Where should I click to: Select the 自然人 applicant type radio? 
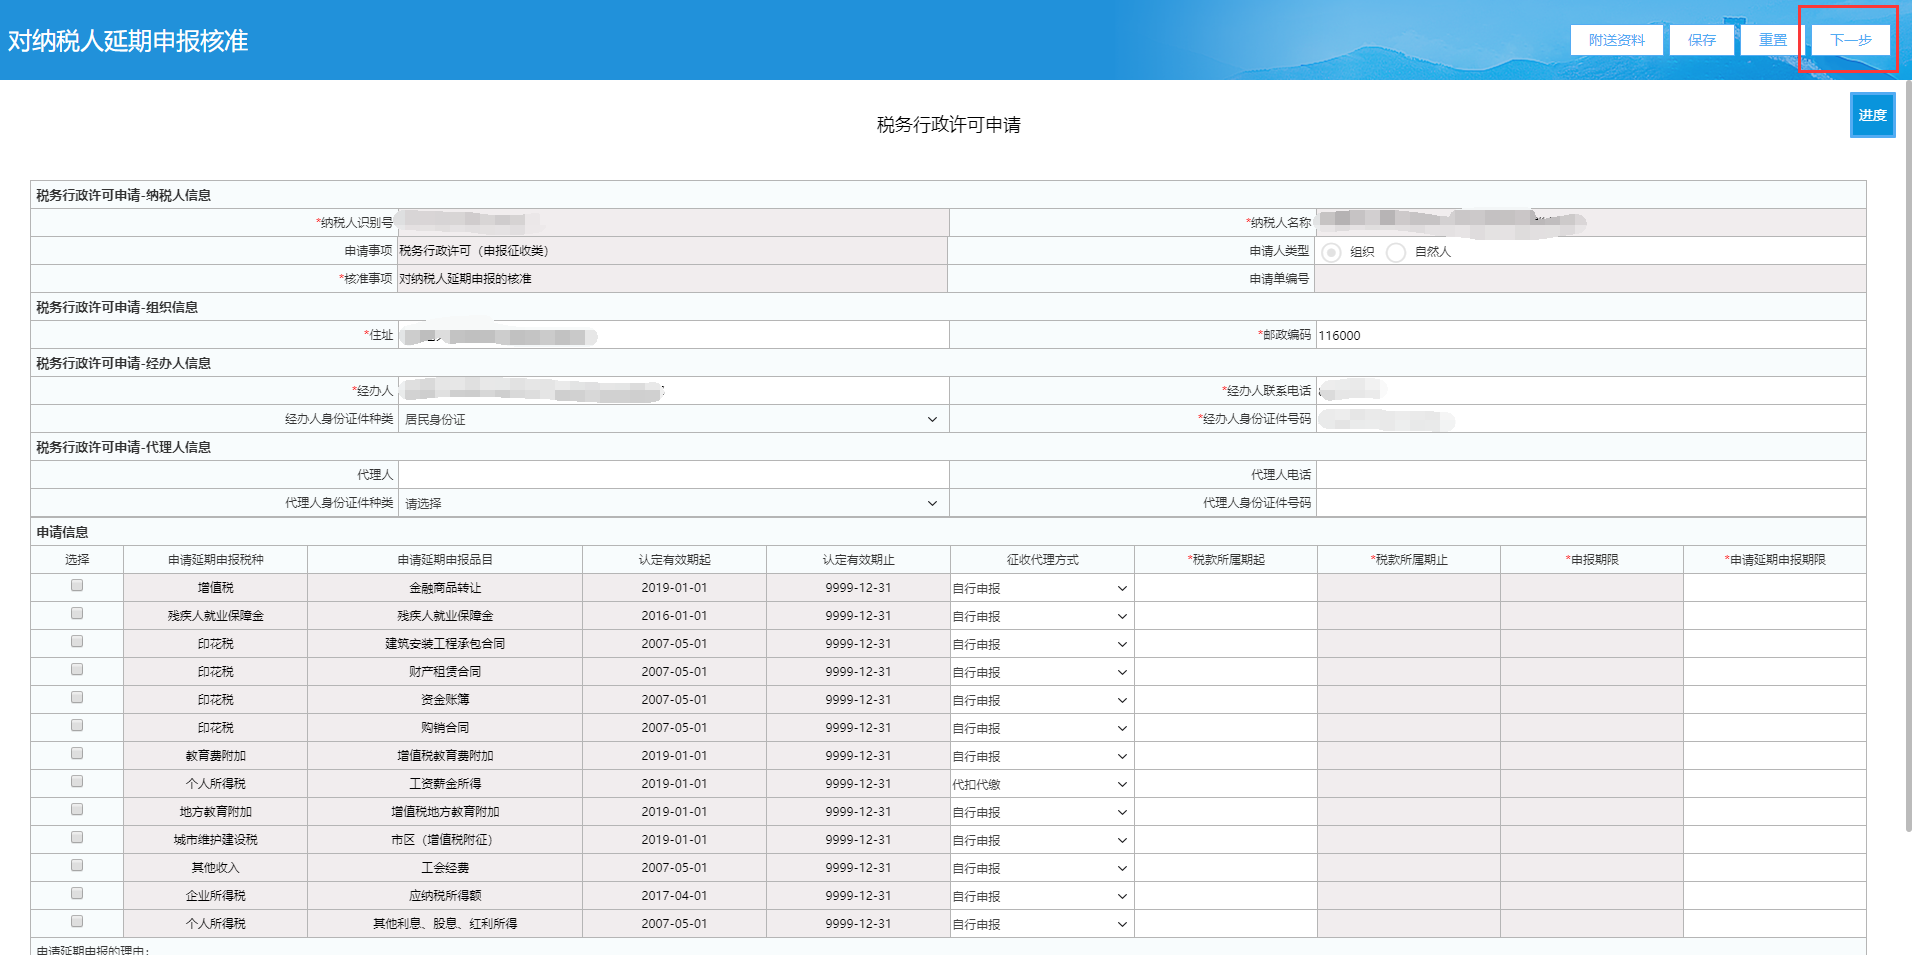click(1396, 252)
